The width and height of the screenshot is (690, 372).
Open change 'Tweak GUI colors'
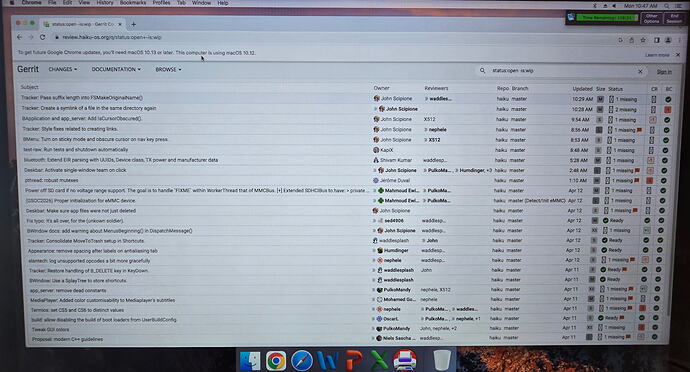50,329
